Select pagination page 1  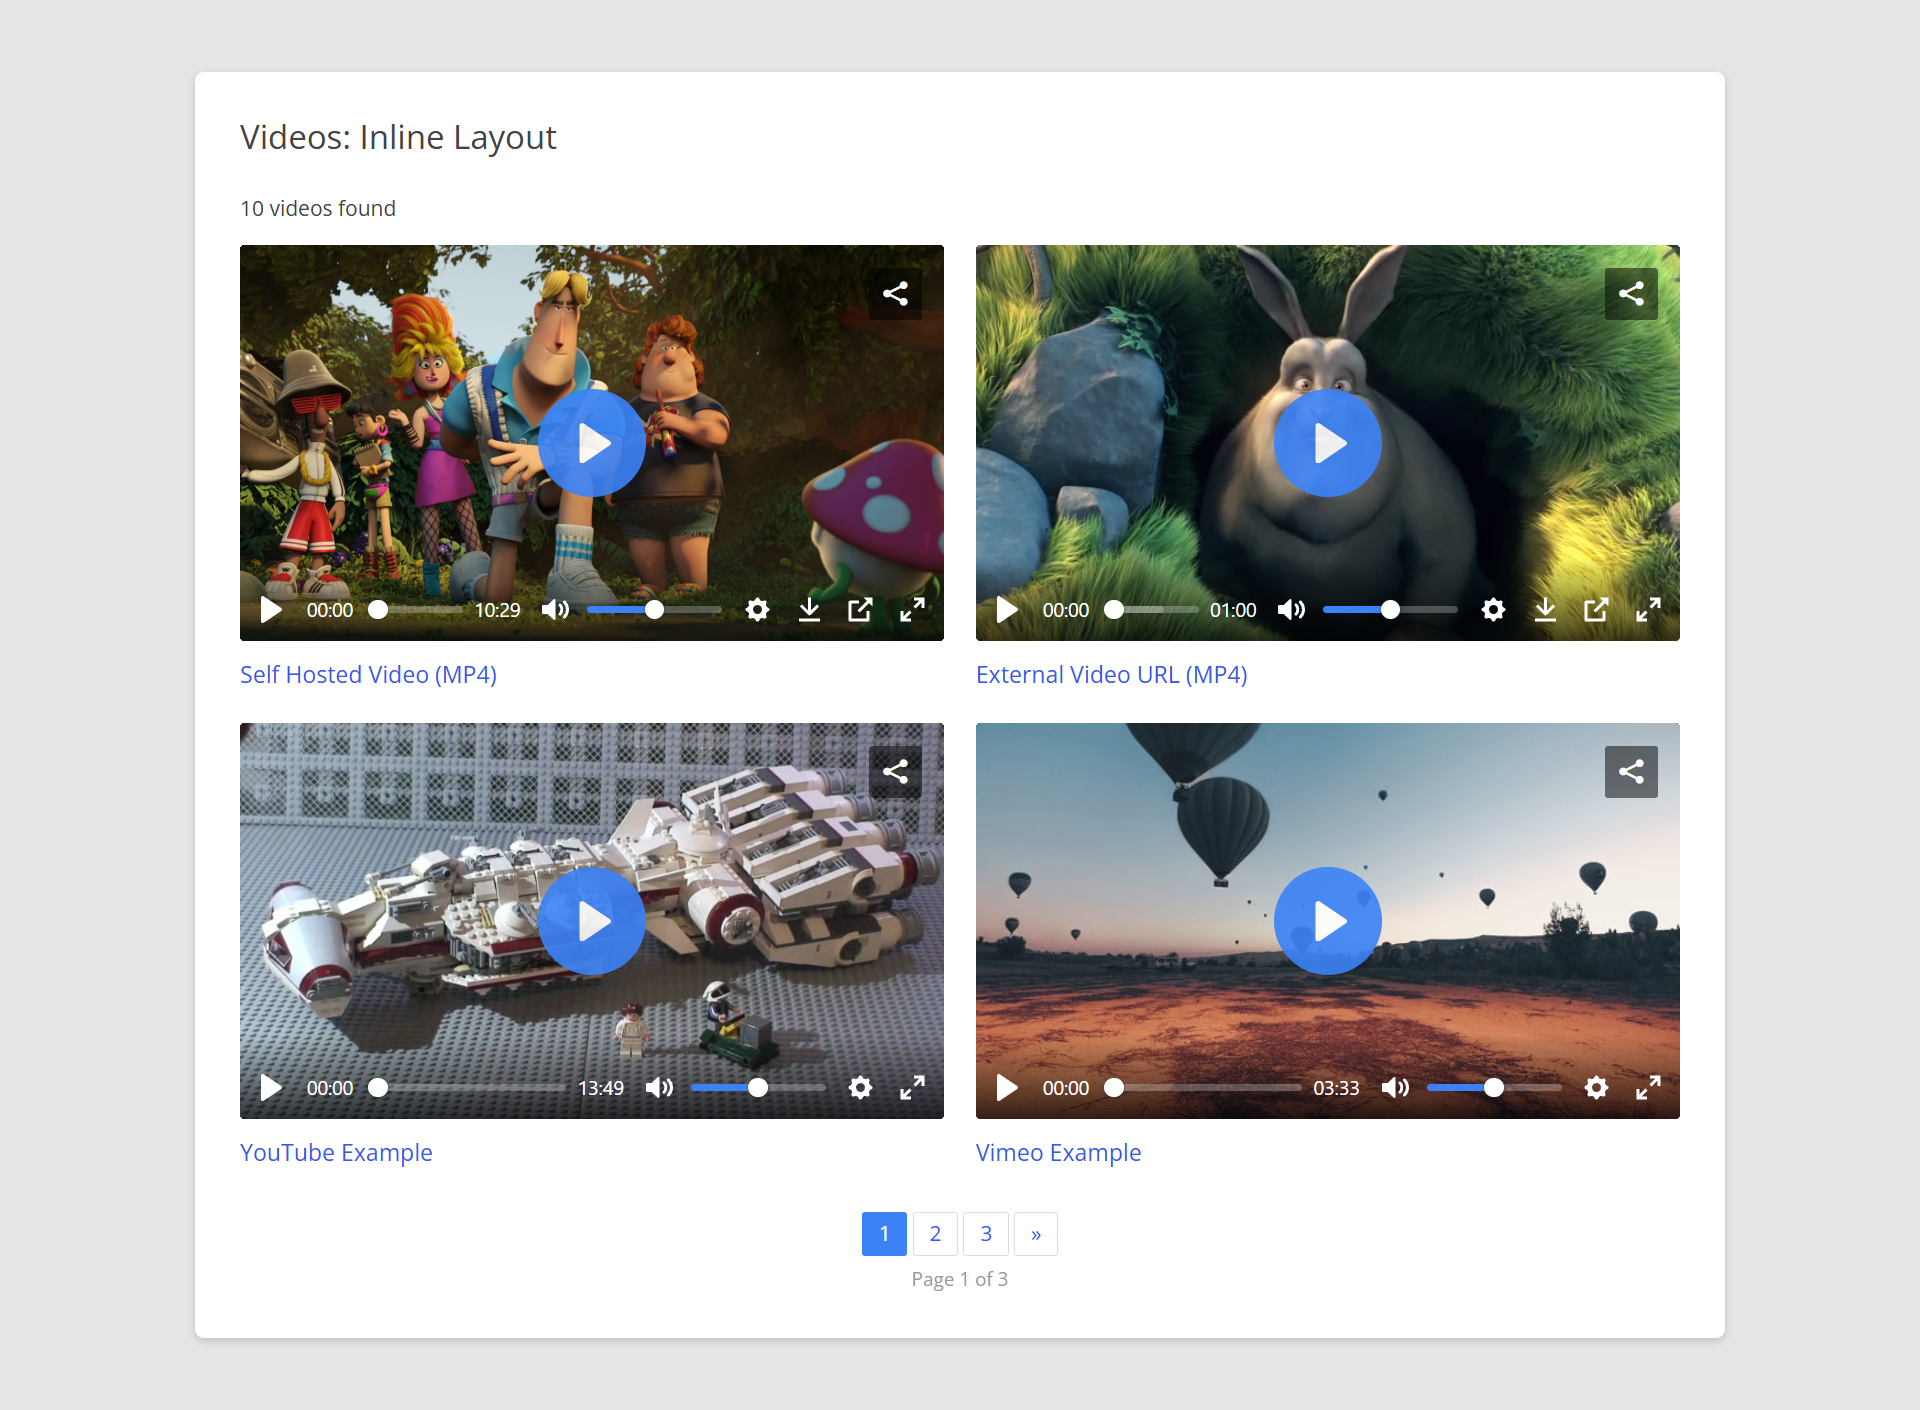pos(884,1234)
